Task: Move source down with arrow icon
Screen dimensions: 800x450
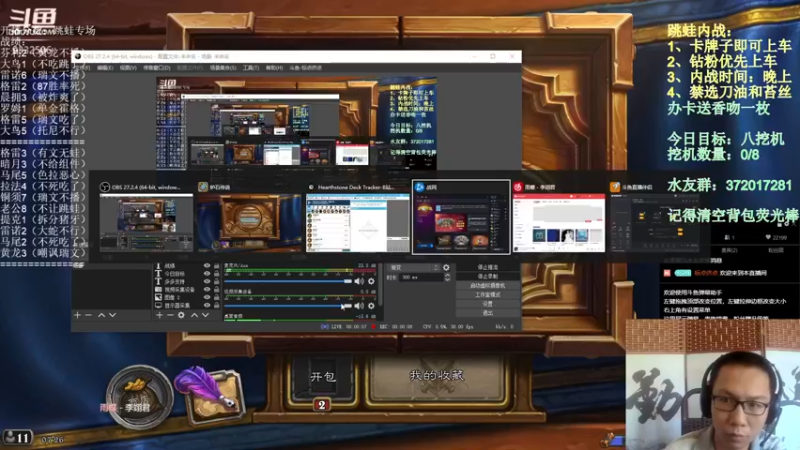Action: tap(205, 315)
